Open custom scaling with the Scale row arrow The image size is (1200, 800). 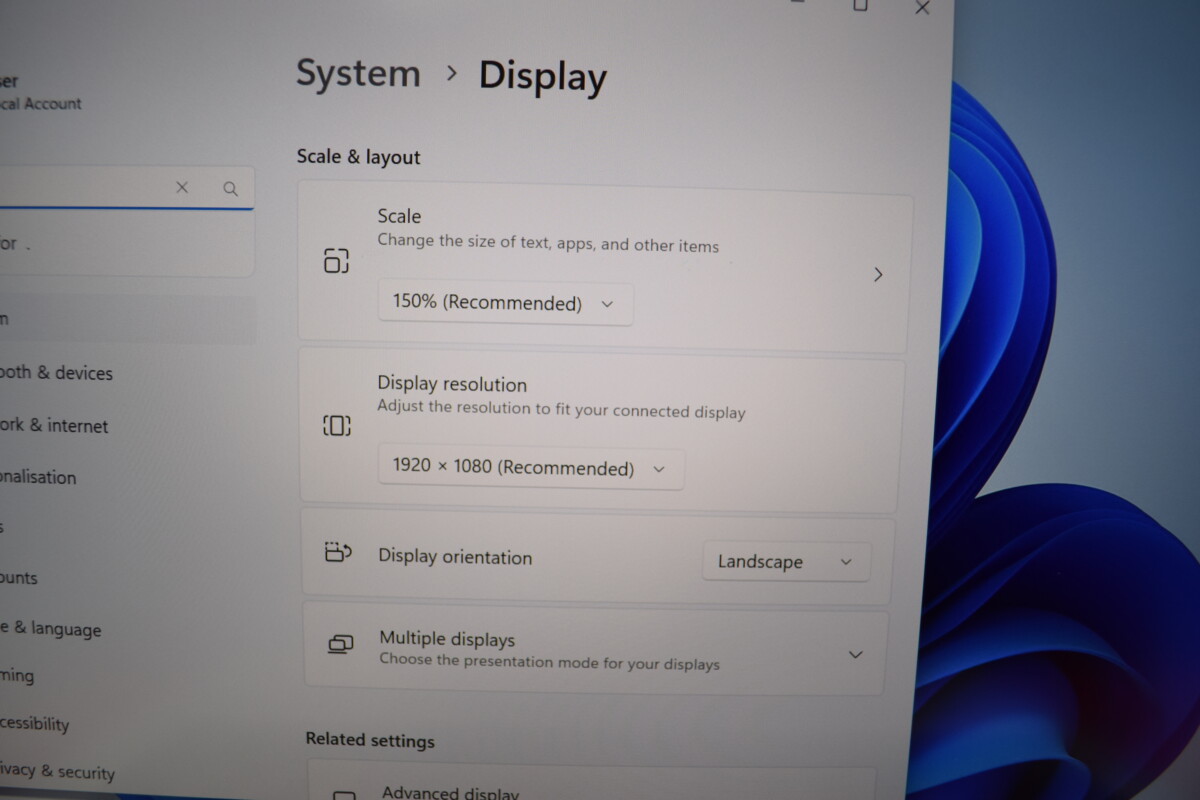point(878,275)
